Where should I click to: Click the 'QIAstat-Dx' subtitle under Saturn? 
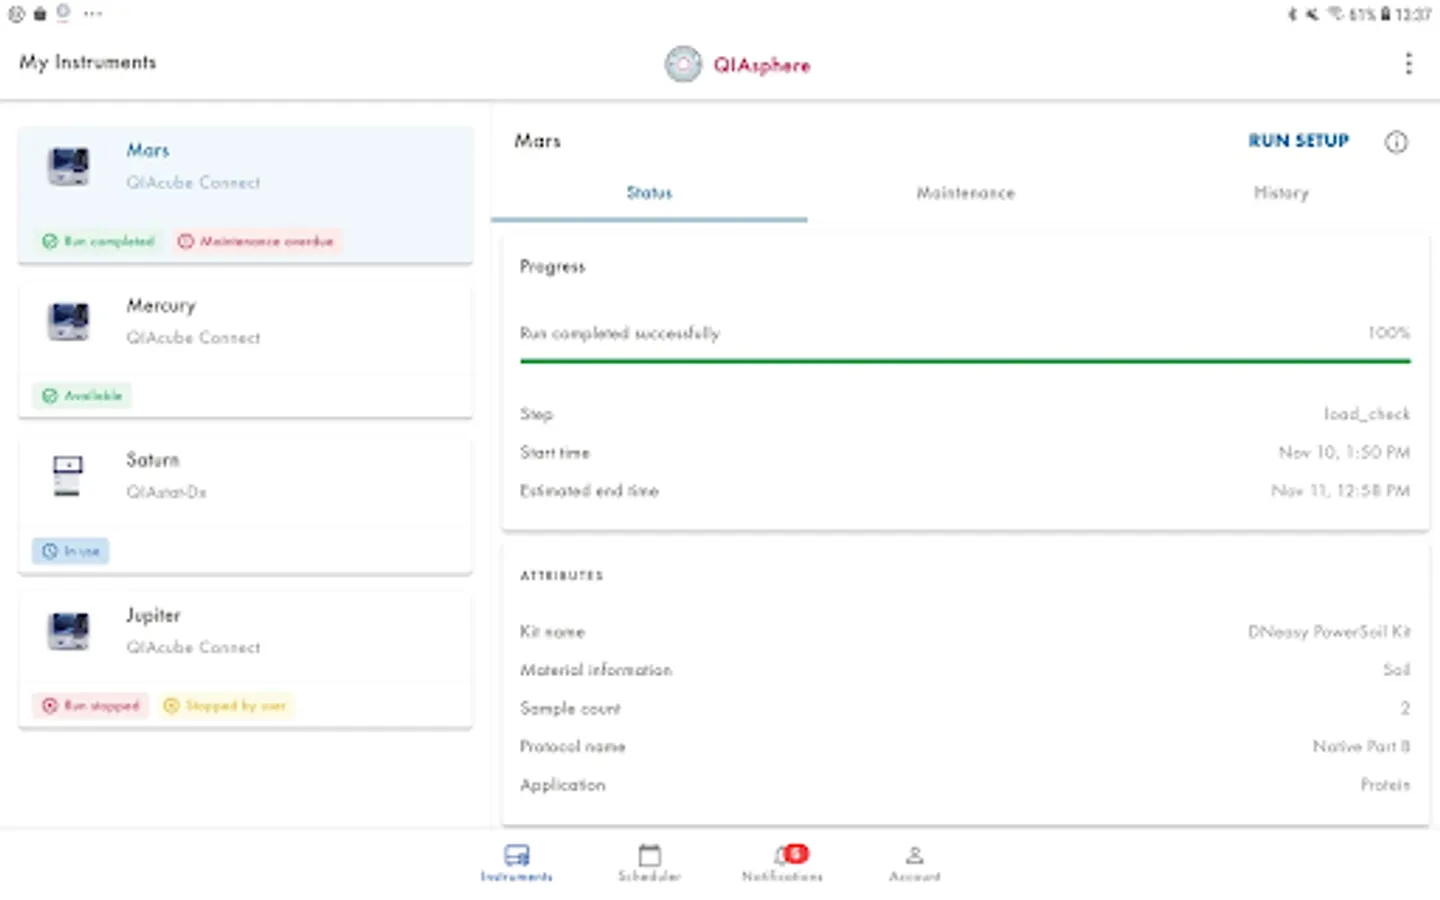166,492
